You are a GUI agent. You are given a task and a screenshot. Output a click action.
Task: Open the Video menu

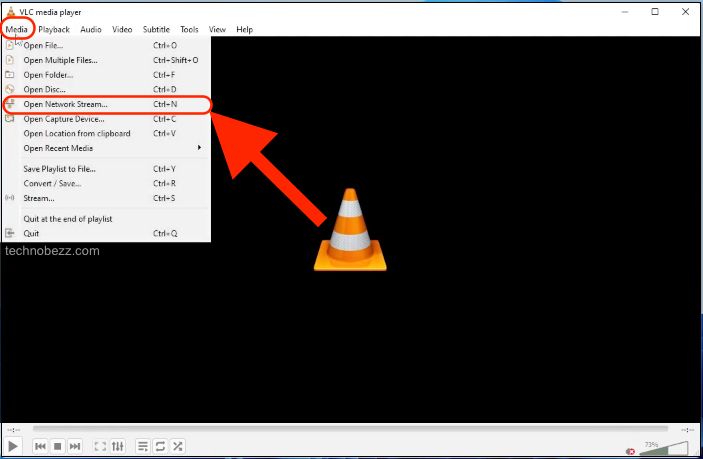pos(122,29)
